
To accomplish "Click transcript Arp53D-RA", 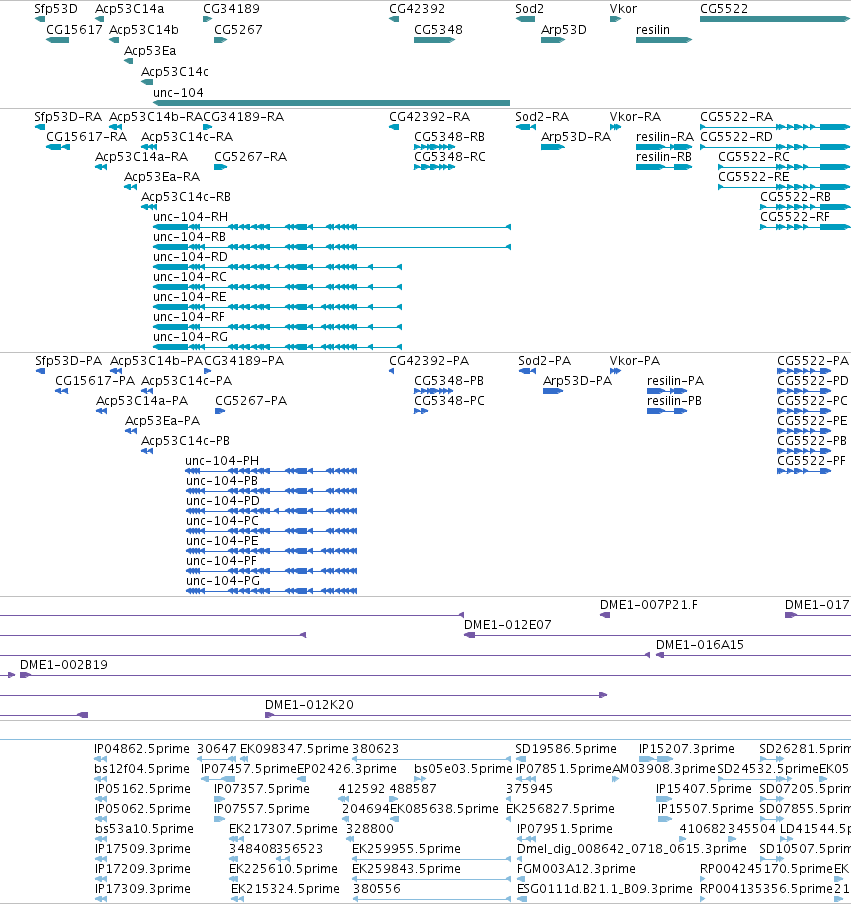I will click(552, 147).
